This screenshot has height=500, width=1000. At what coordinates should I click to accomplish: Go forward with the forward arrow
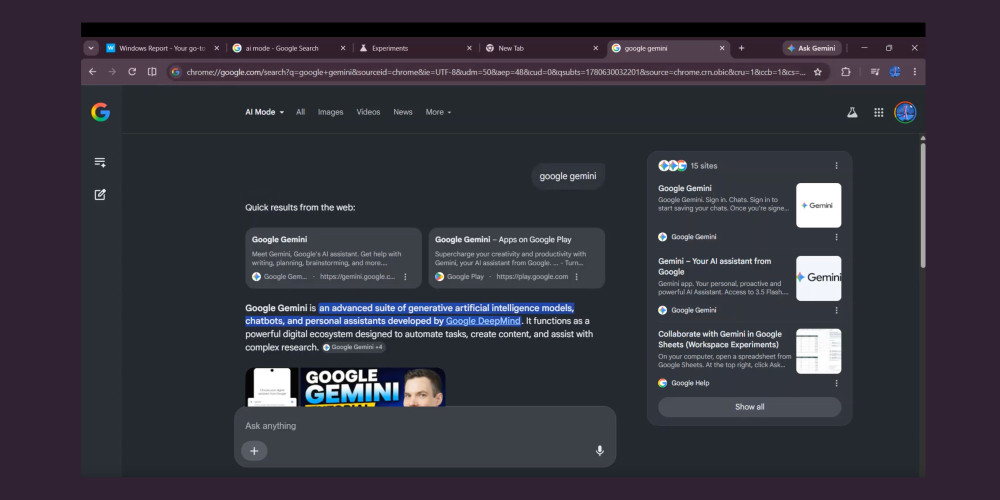click(112, 72)
